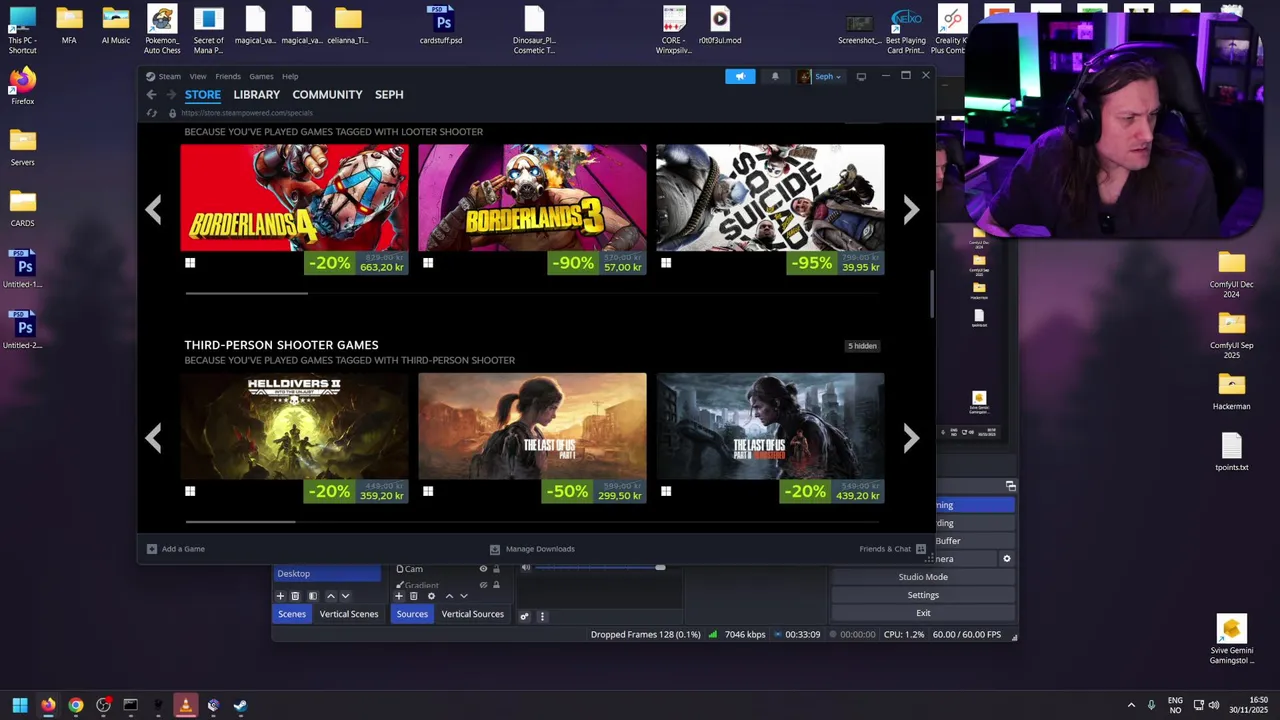Open VLC from the Windows taskbar
Screen dimensions: 1280x720
click(185, 705)
